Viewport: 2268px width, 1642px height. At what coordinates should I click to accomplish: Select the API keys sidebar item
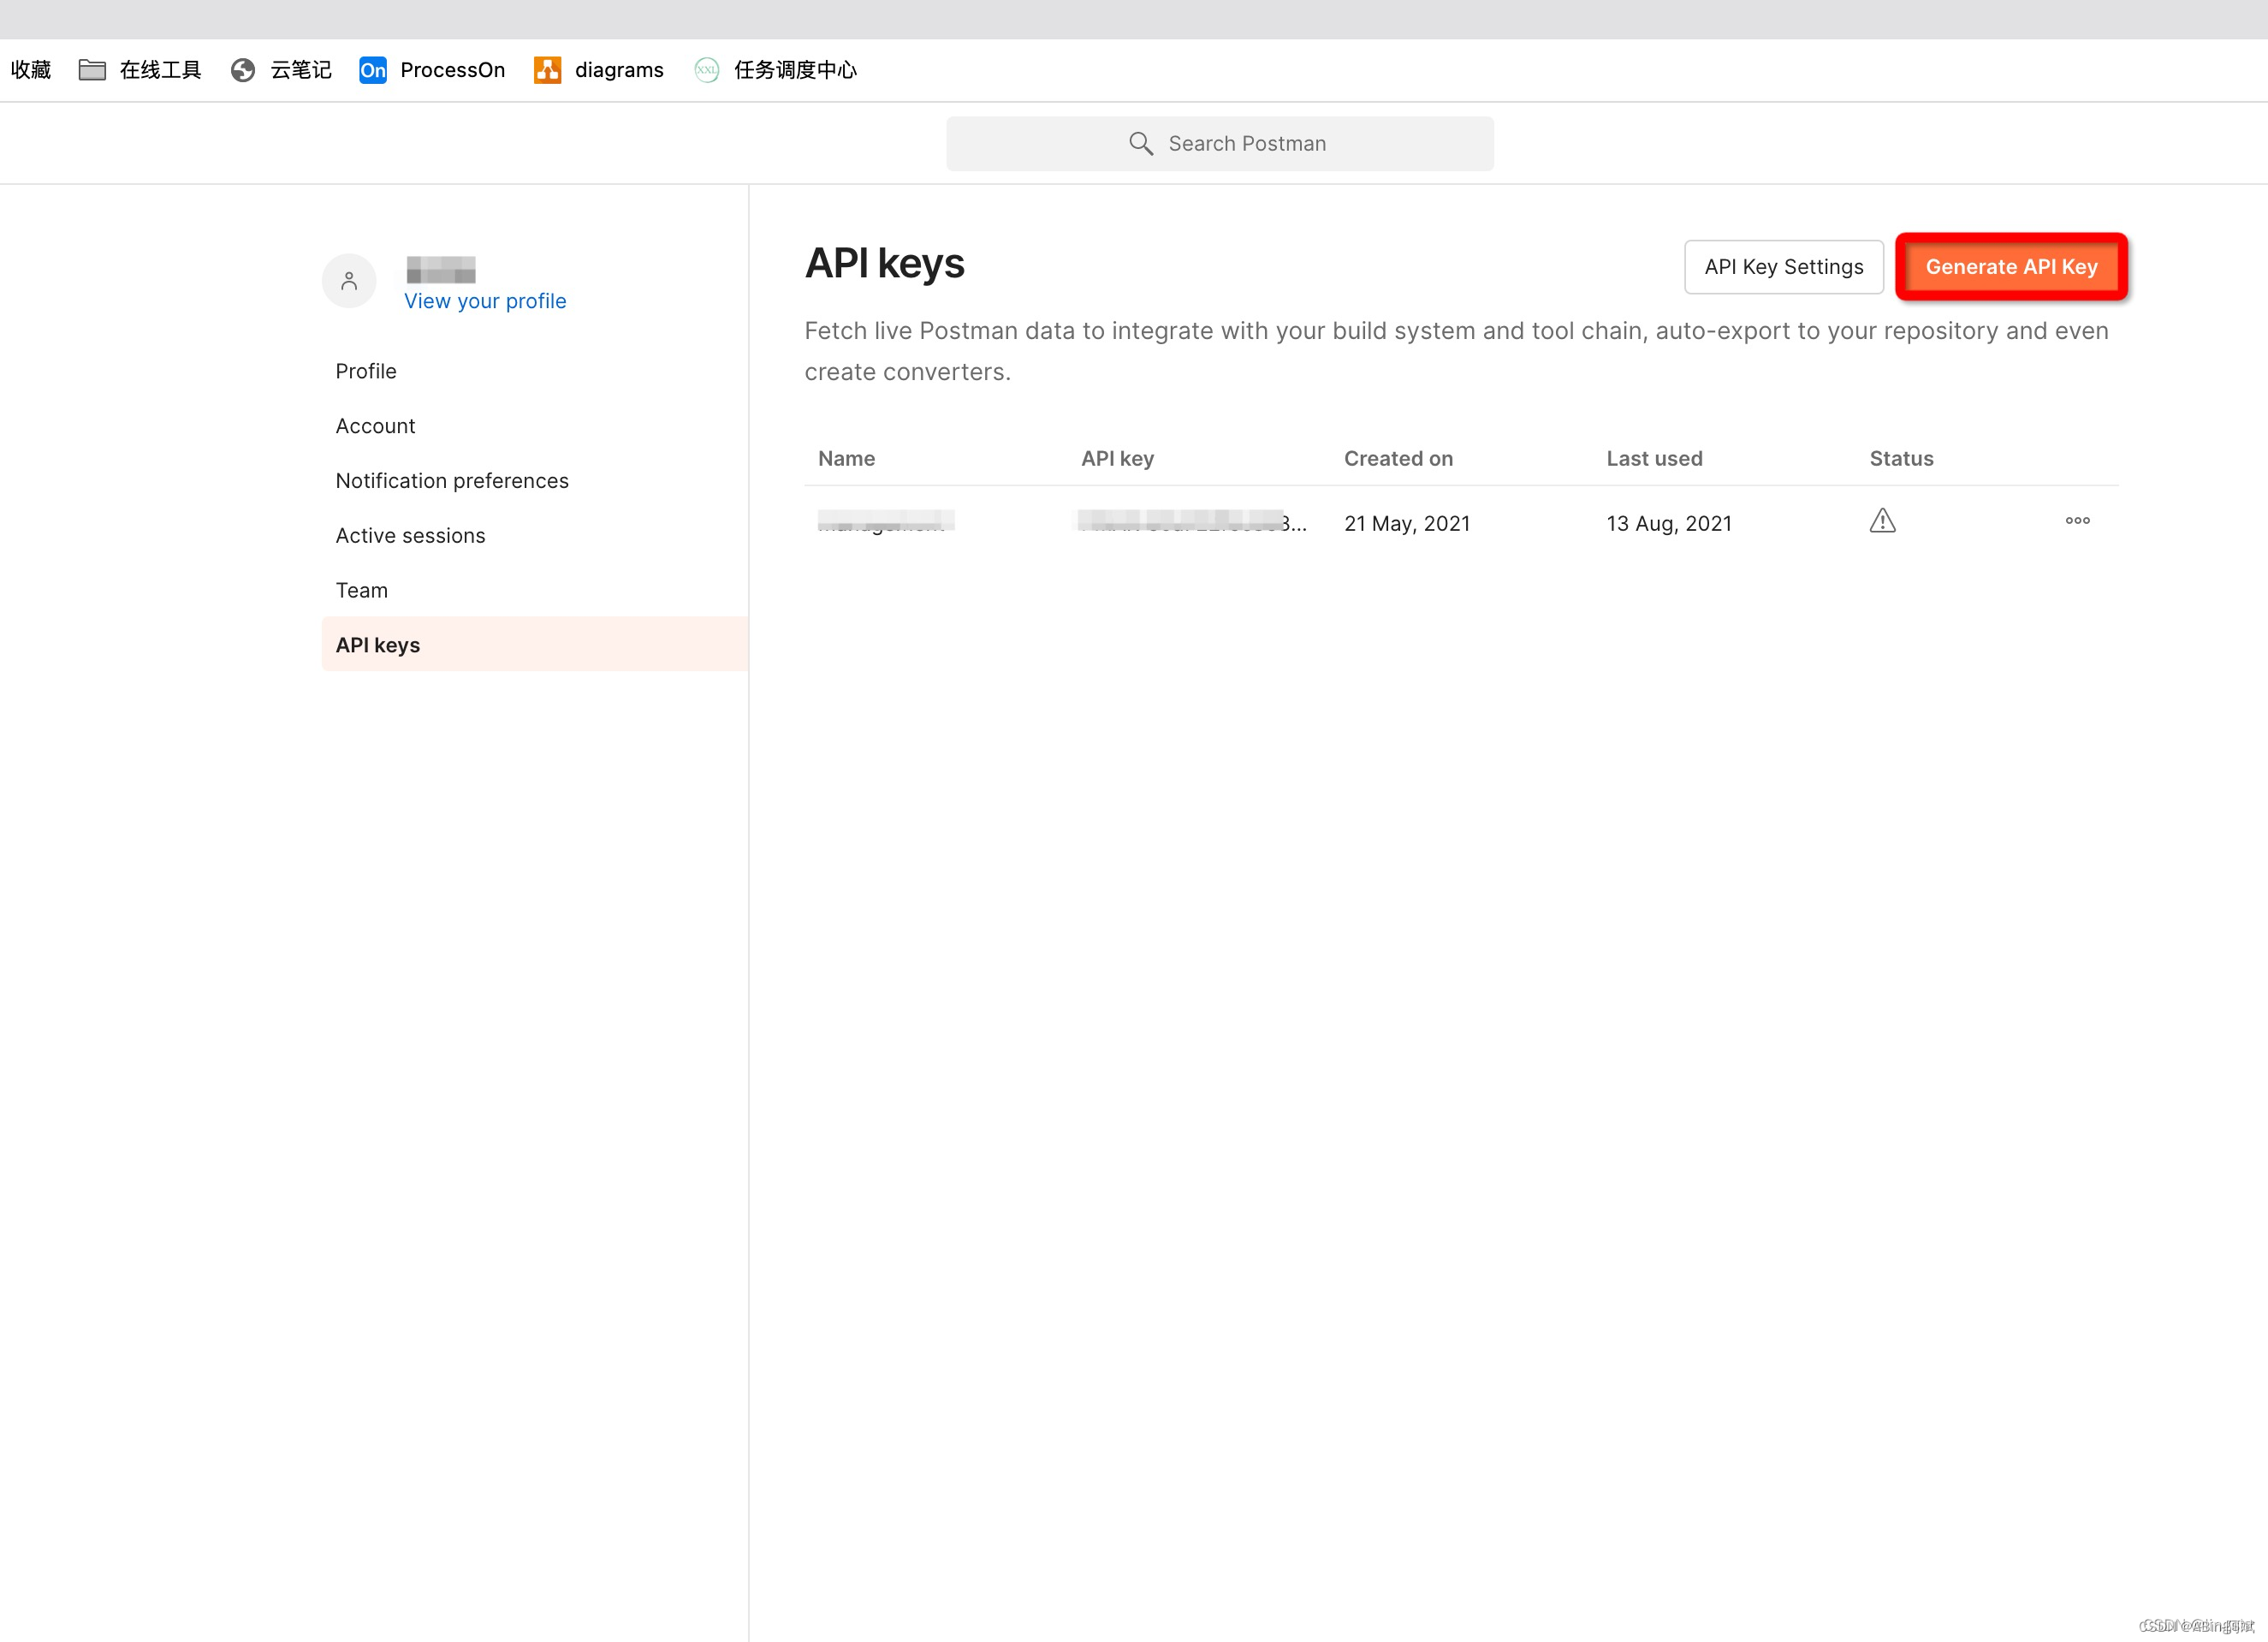click(x=378, y=645)
